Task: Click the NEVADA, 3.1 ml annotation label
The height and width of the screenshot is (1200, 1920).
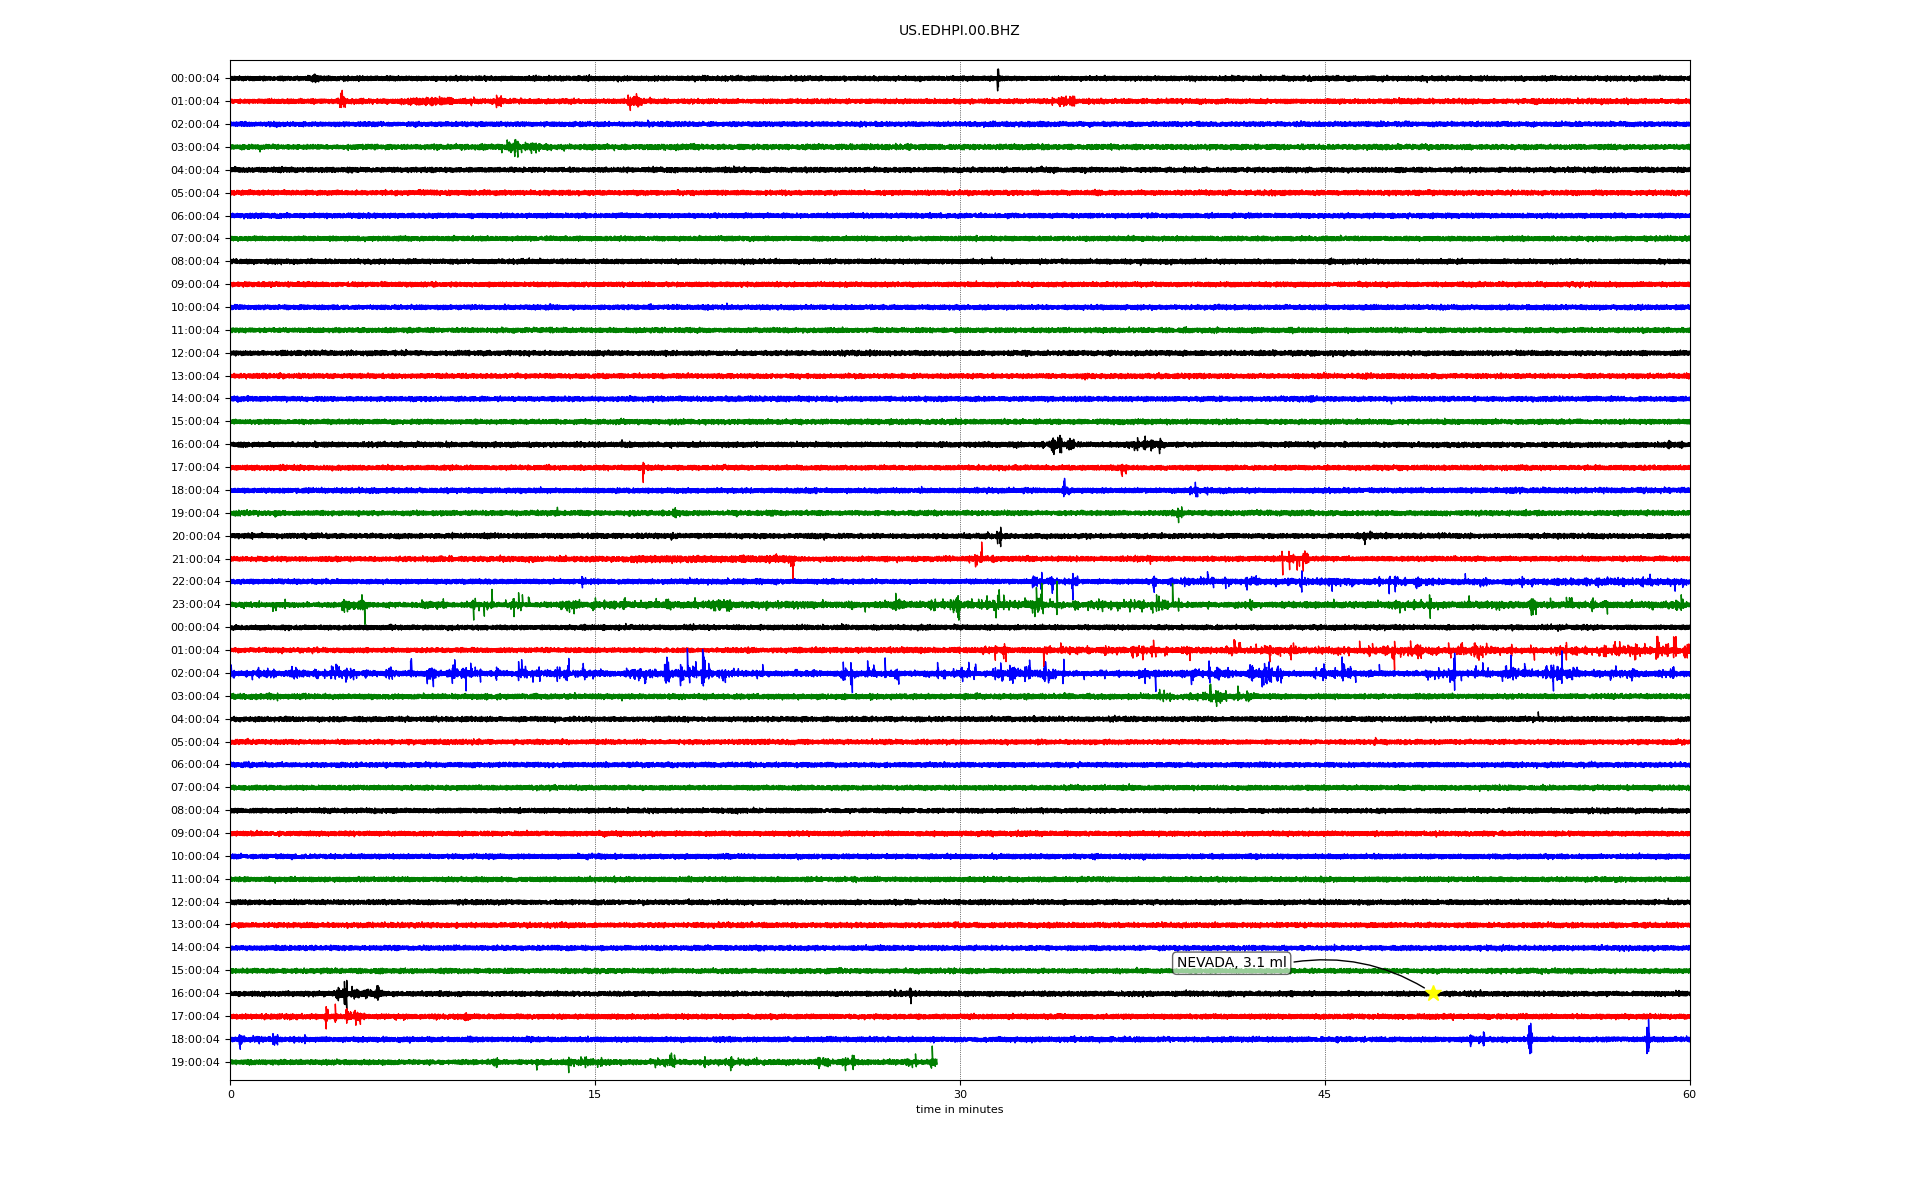Action: click(1231, 963)
